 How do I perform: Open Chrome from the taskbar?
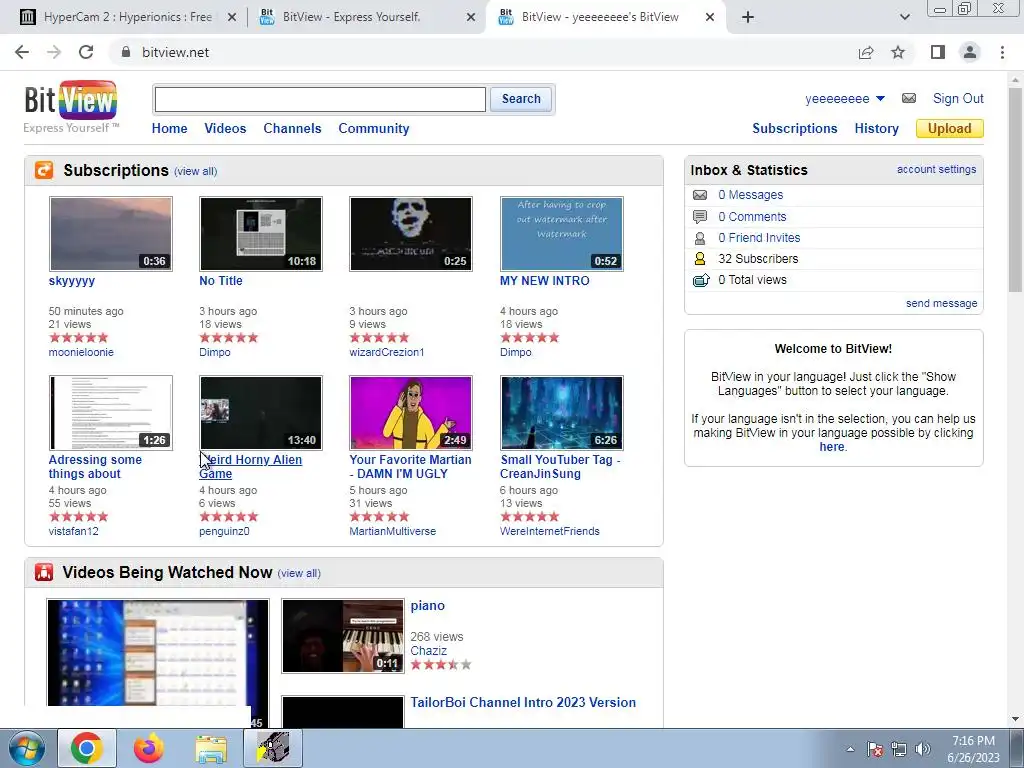(87, 748)
